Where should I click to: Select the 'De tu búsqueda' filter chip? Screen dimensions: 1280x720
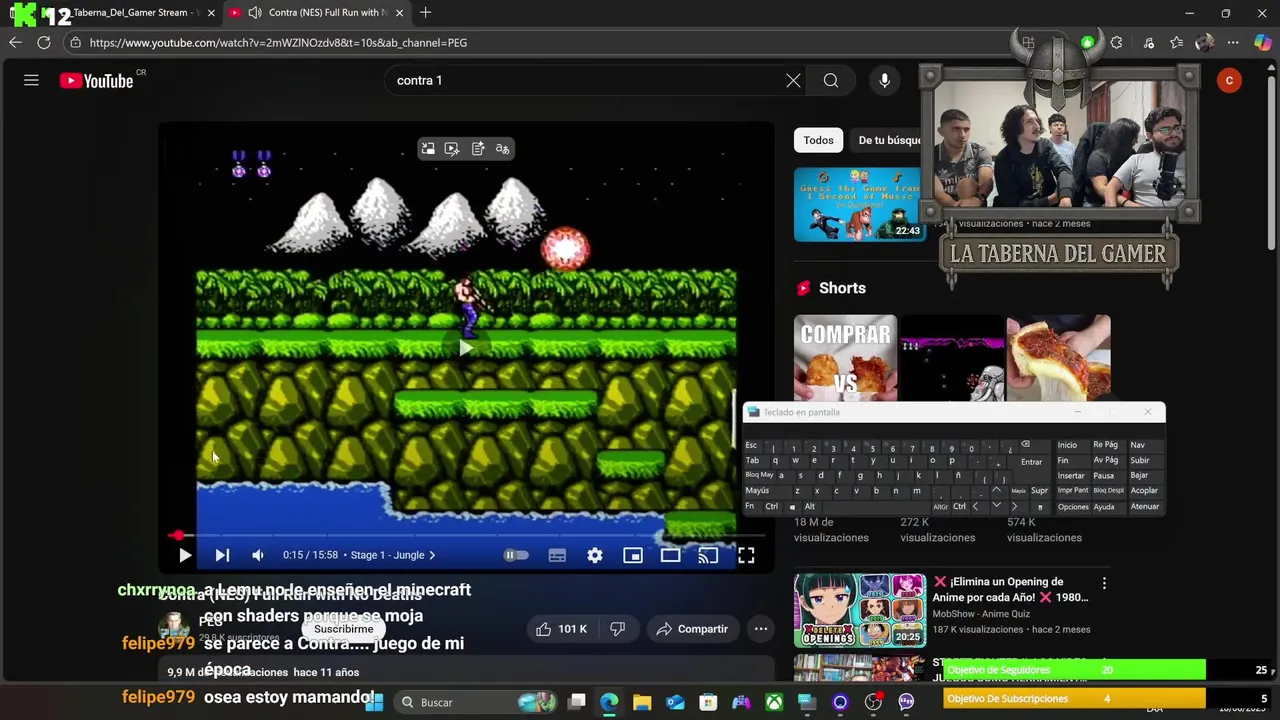point(888,140)
